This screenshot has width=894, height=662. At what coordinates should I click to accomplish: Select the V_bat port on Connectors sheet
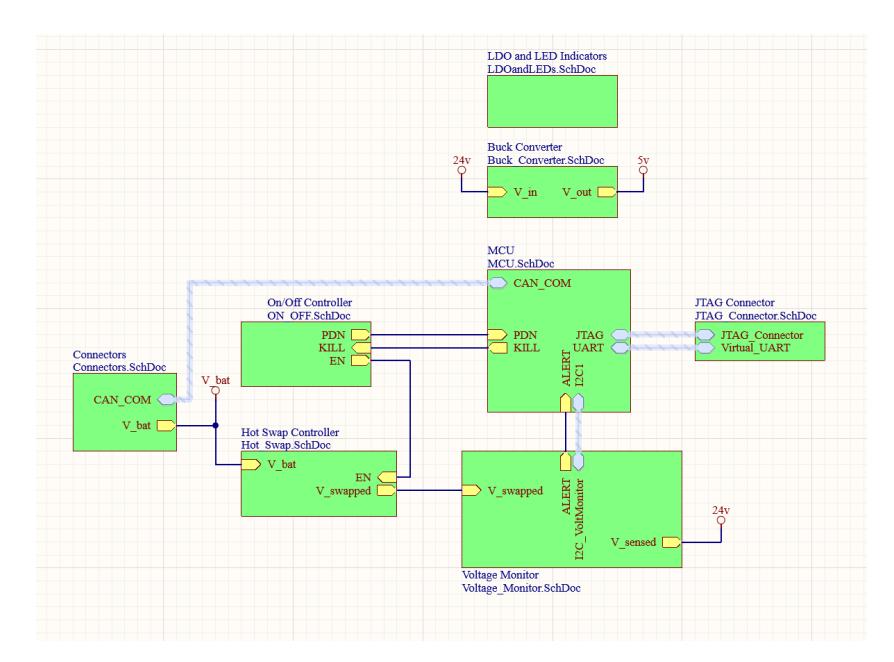tap(166, 425)
